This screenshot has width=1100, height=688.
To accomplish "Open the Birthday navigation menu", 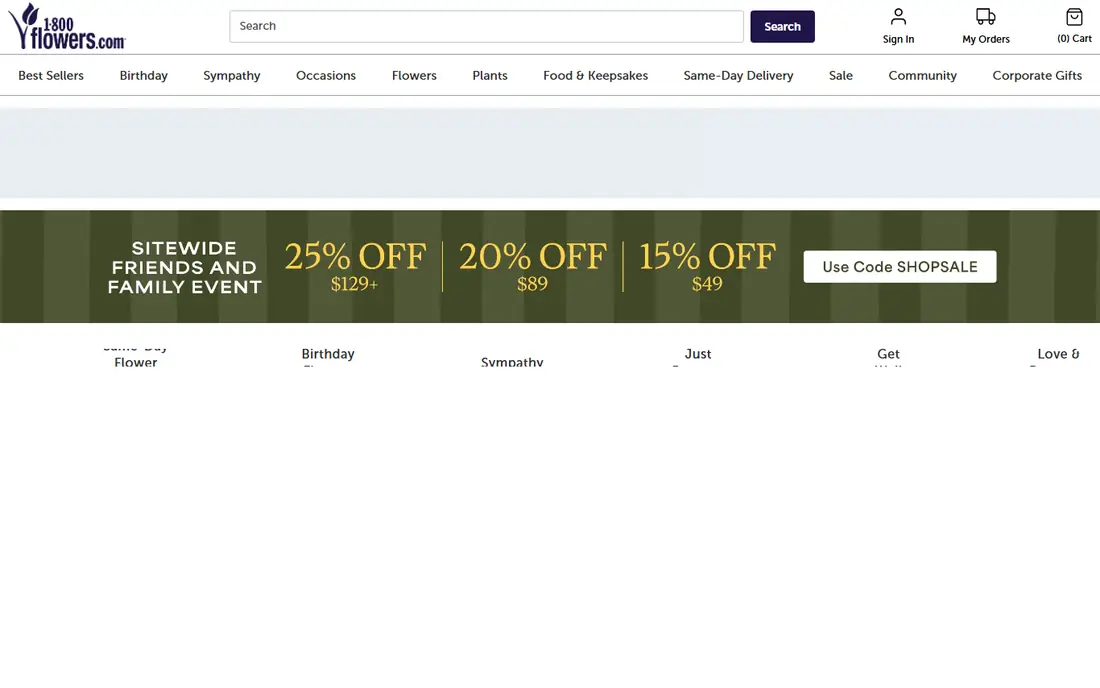I will (143, 76).
